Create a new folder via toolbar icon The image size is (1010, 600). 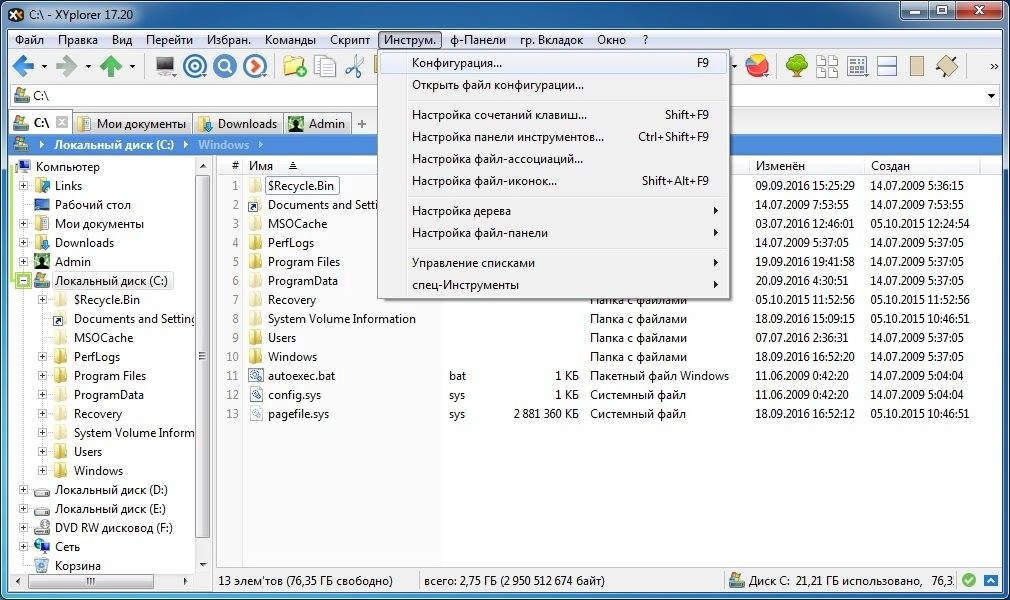click(x=294, y=66)
